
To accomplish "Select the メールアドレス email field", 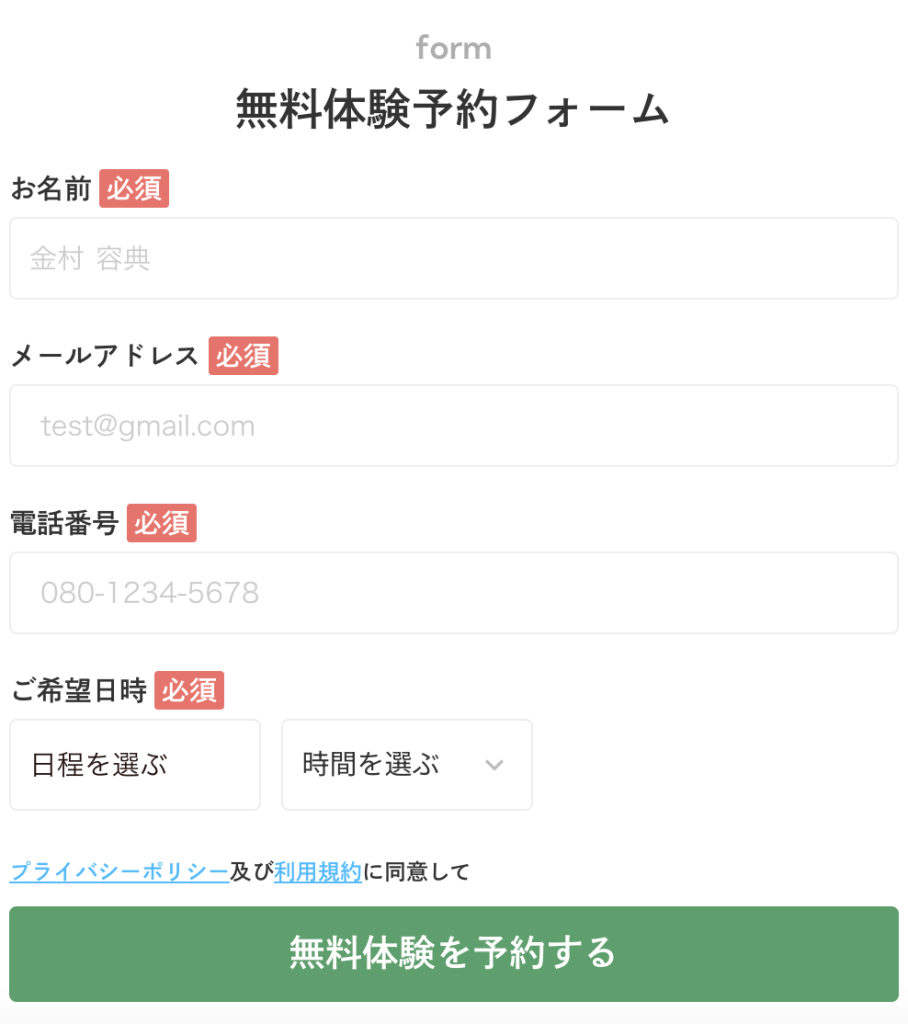I will 453,426.
